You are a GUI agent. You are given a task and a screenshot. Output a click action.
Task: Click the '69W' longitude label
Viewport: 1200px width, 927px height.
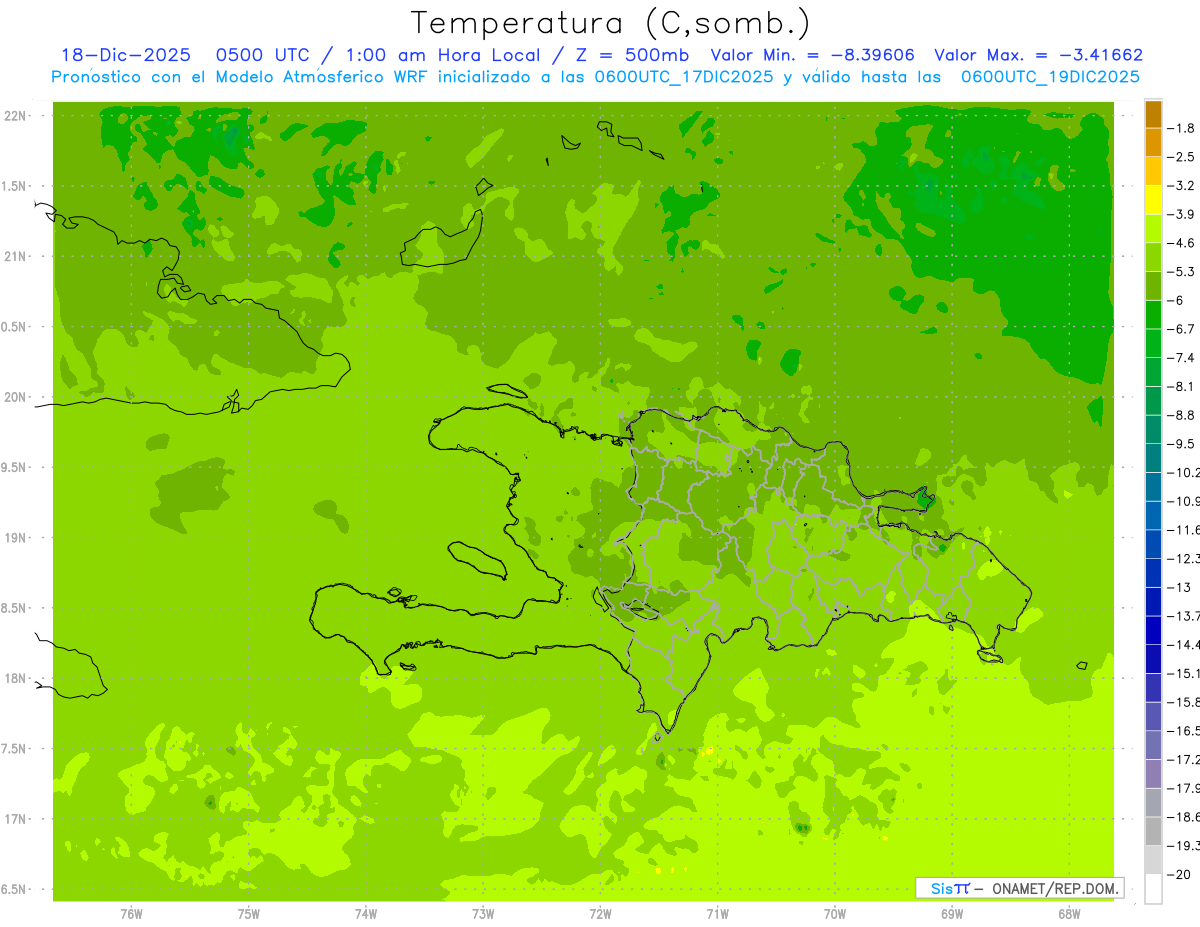pyautogui.click(x=952, y=914)
